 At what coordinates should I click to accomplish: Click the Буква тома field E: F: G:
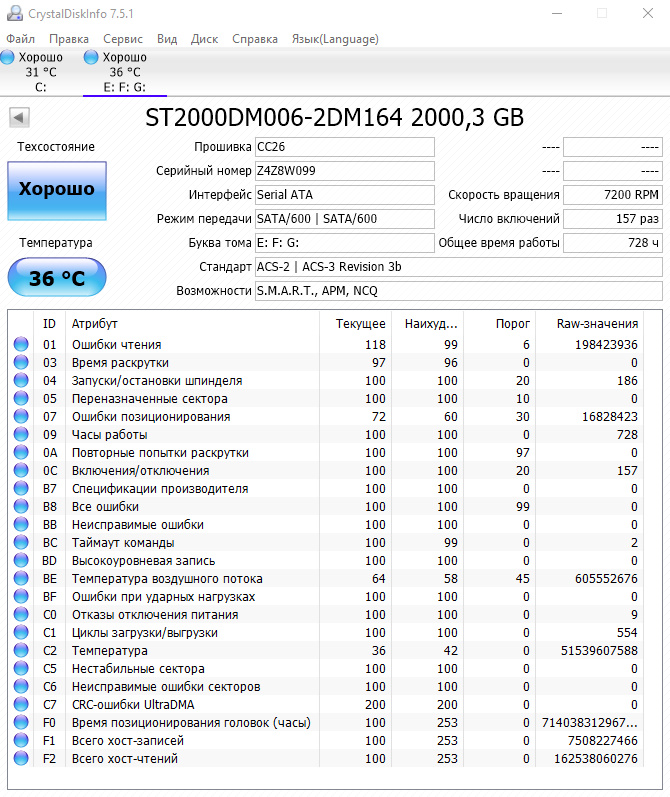(345, 242)
